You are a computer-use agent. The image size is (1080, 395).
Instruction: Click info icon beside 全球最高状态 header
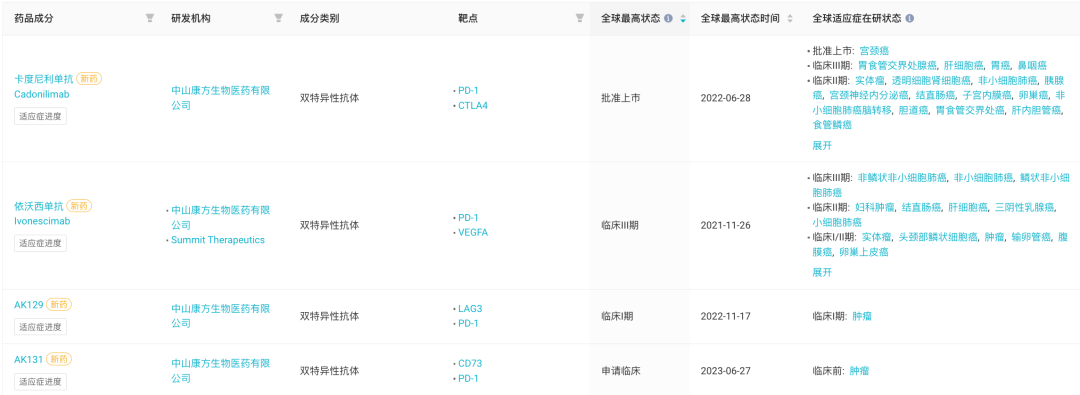coord(668,19)
